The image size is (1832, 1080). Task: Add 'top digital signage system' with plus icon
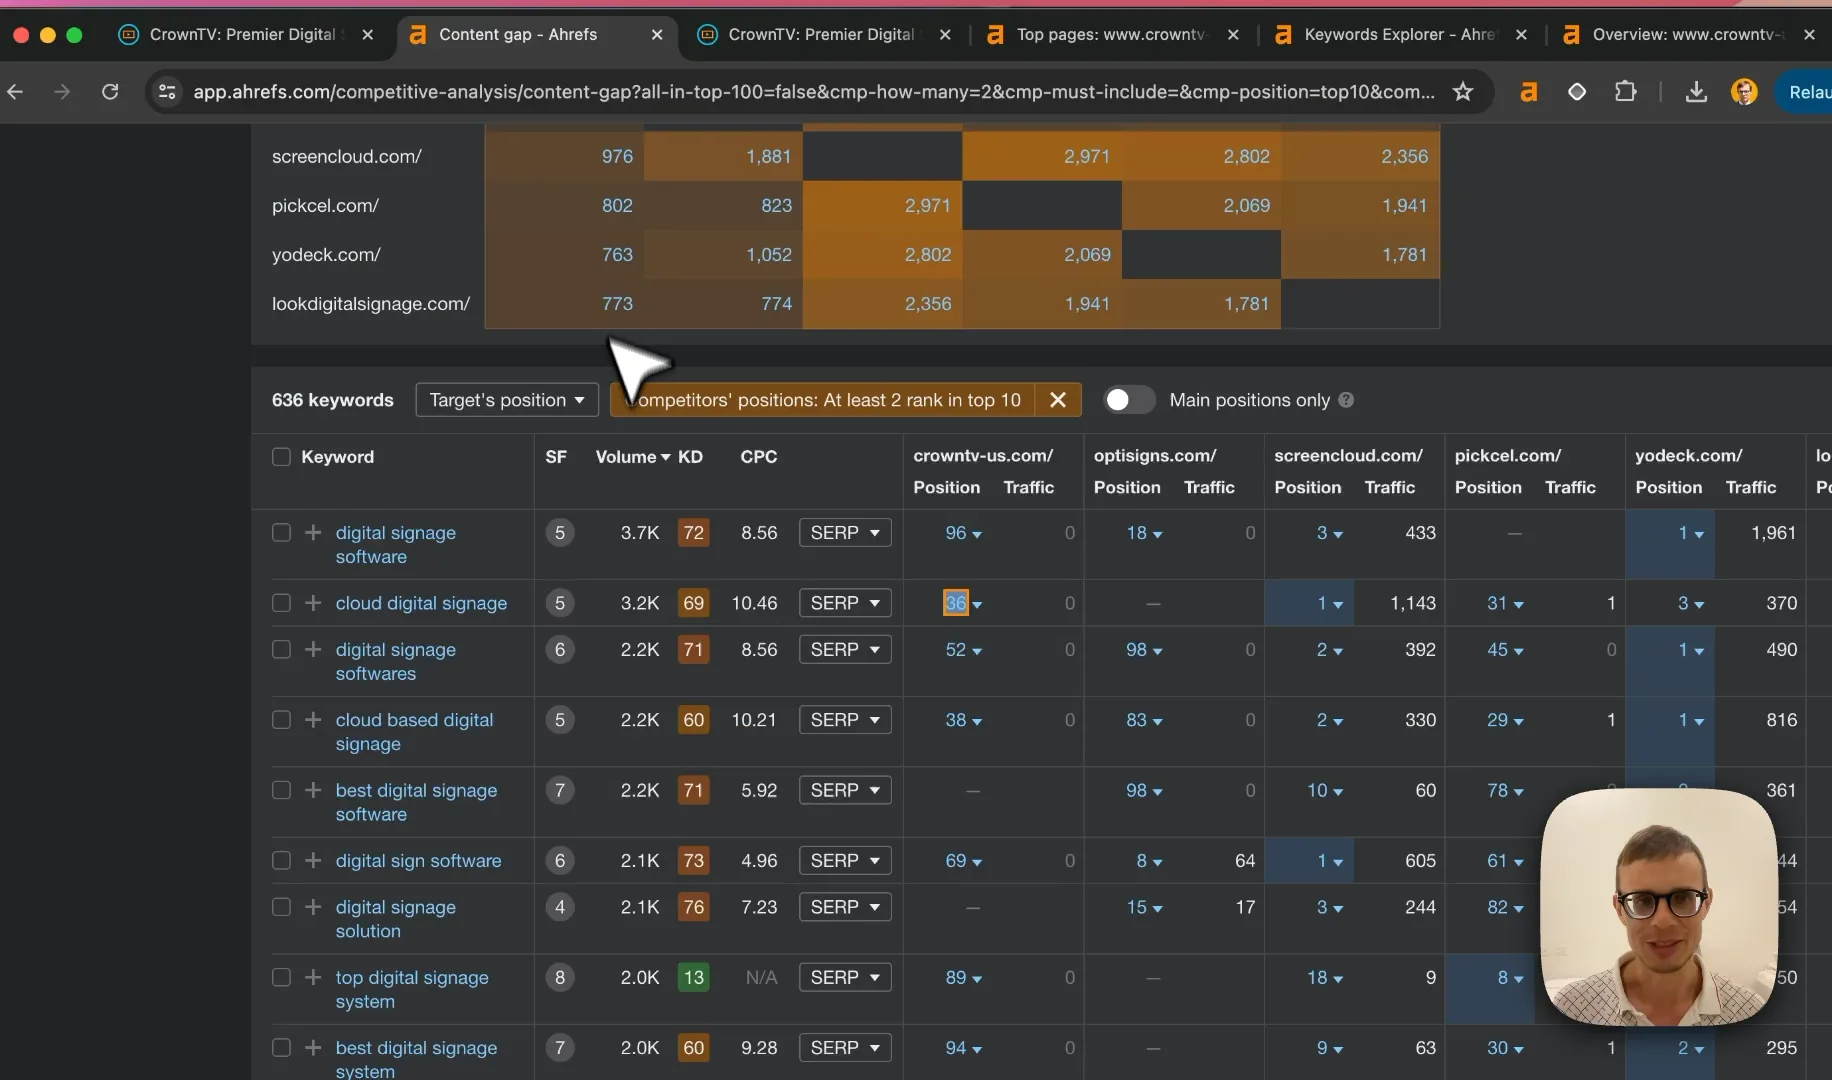tap(313, 977)
